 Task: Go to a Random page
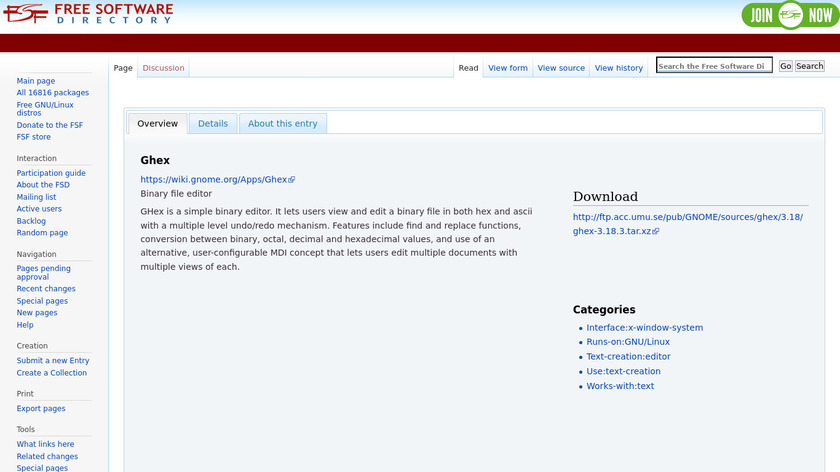pyautogui.click(x=42, y=233)
